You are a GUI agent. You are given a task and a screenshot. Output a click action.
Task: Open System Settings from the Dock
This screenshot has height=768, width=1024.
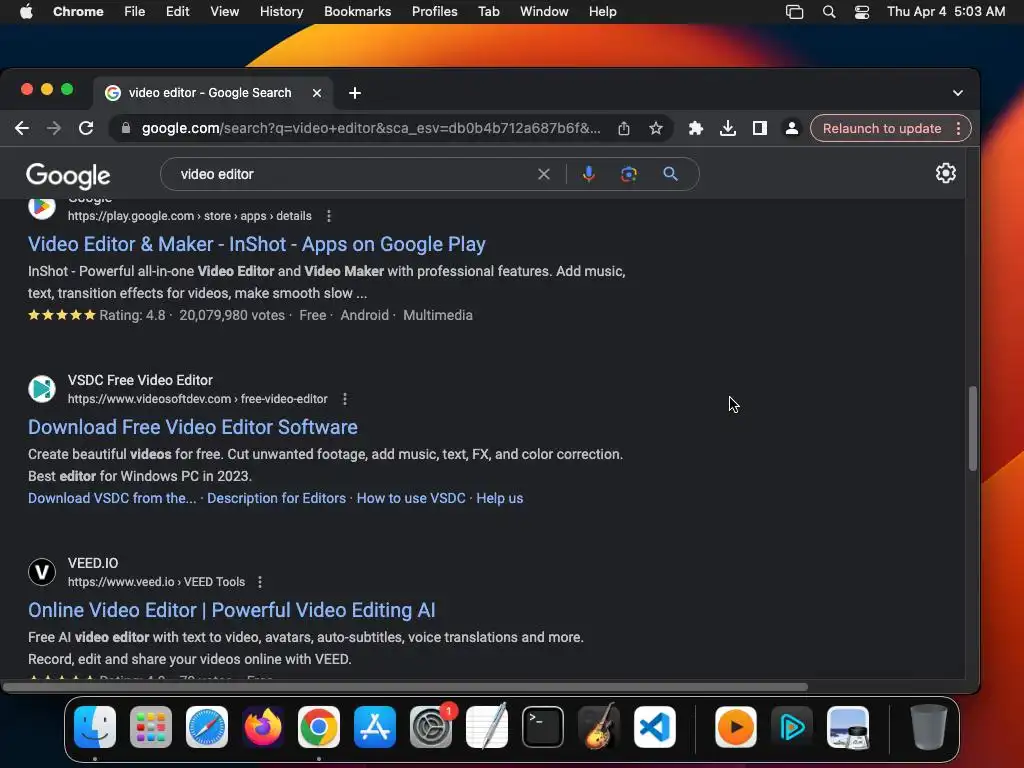pyautogui.click(x=431, y=727)
